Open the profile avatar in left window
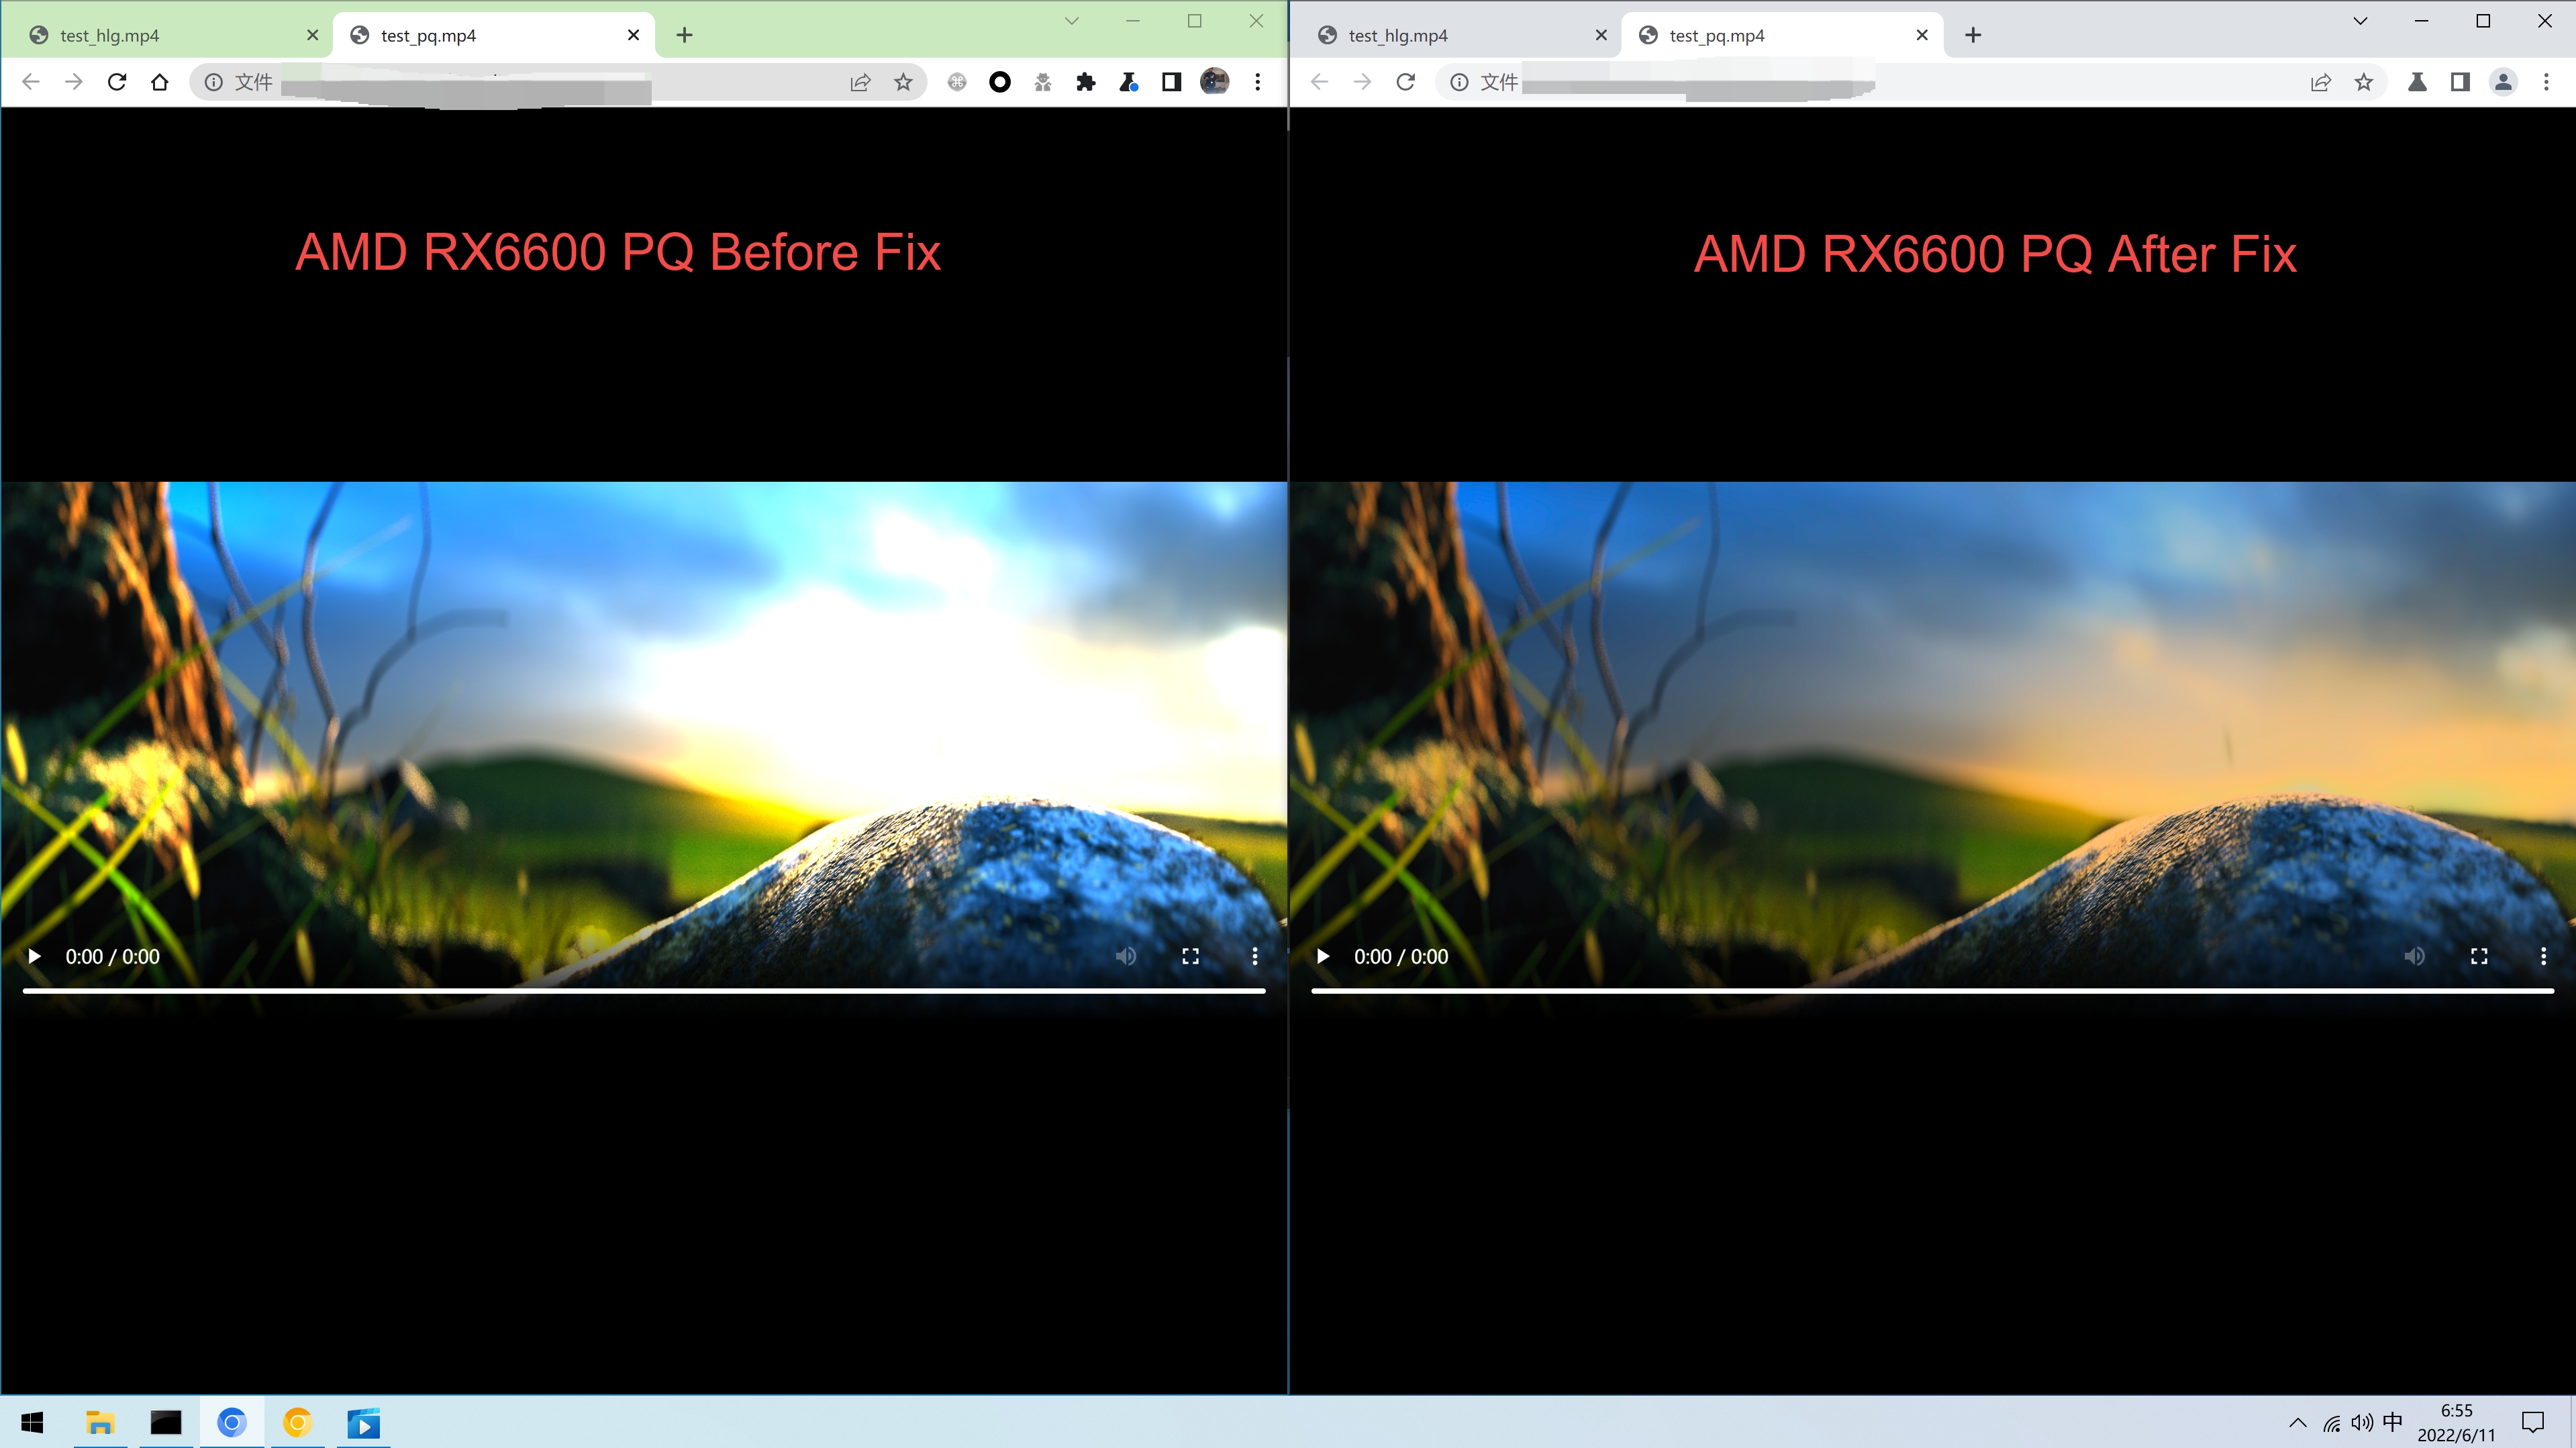The height and width of the screenshot is (1448, 2576). [x=1214, y=82]
